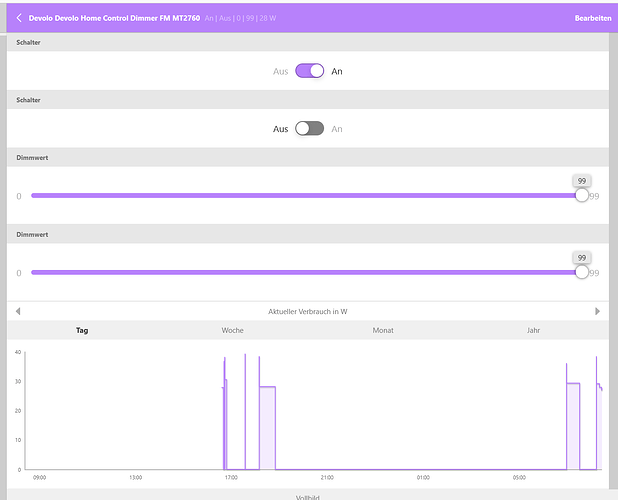Click the consumption block after 17:00 in chart

click(267, 427)
